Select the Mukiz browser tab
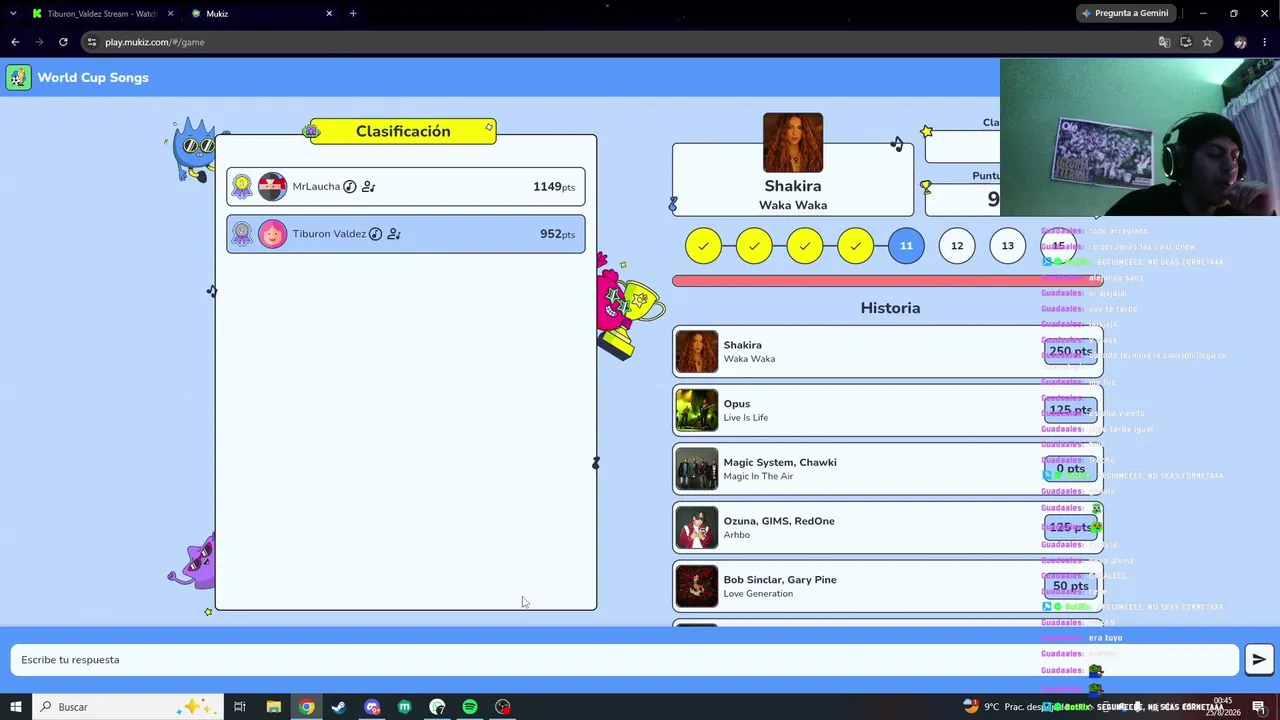This screenshot has width=1280, height=720. click(x=262, y=14)
